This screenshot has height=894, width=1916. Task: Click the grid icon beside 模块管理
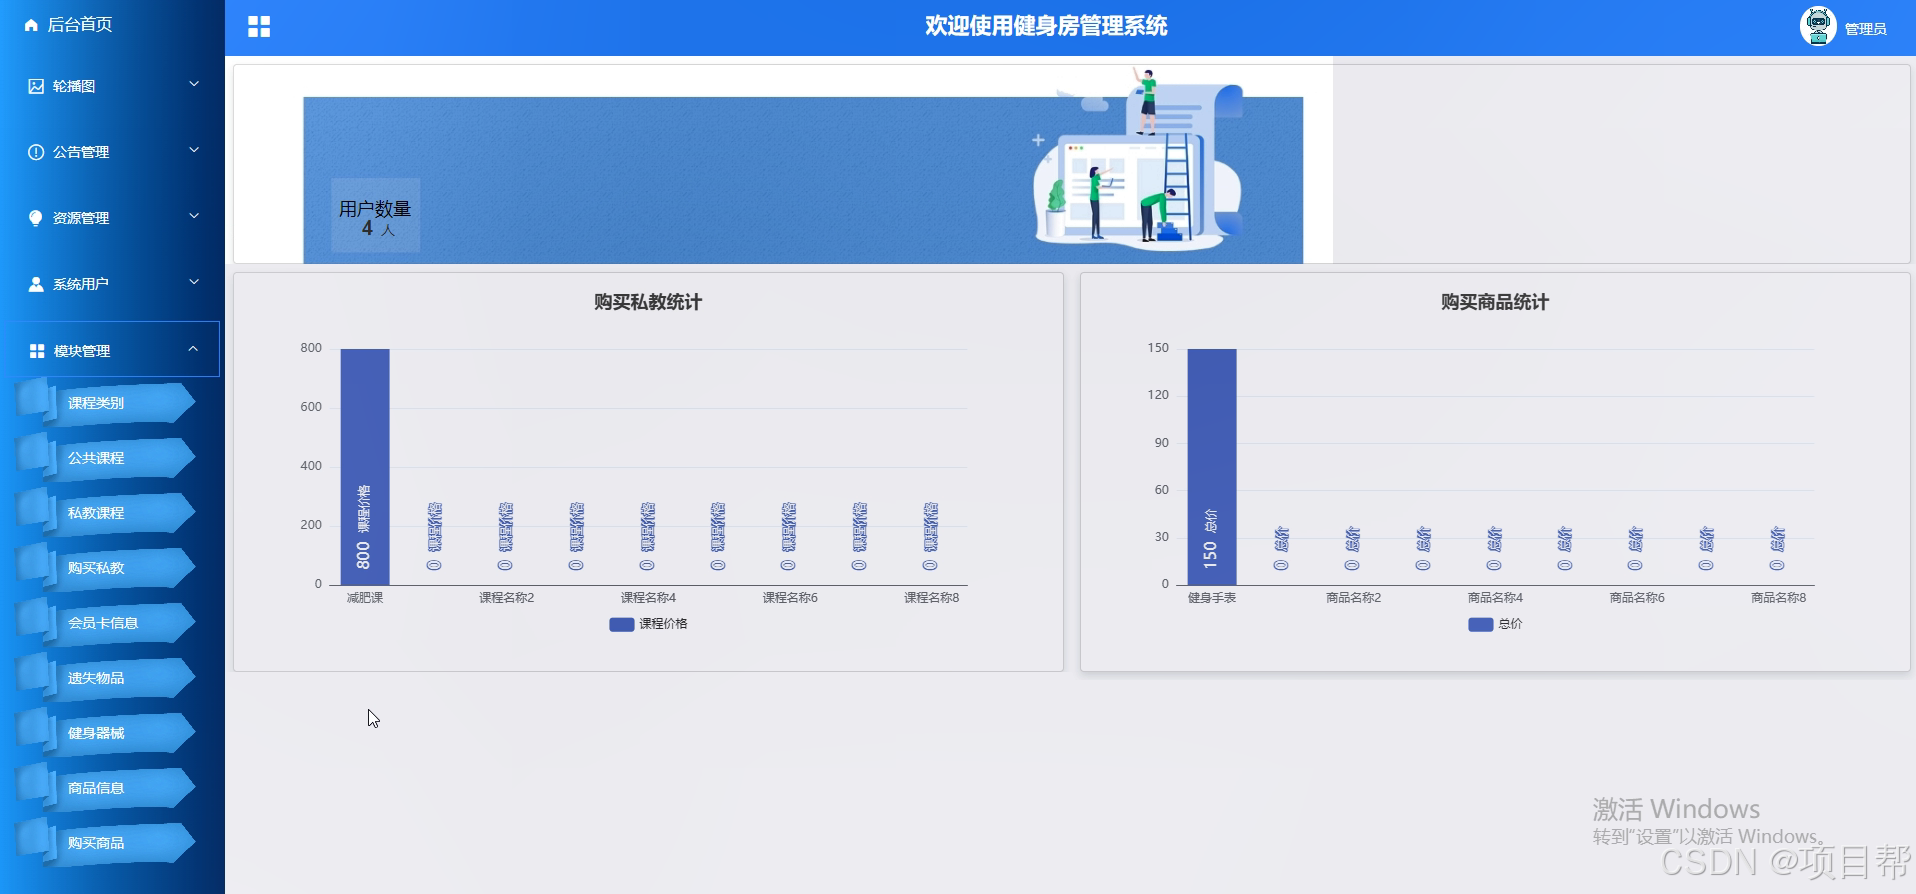click(x=37, y=351)
